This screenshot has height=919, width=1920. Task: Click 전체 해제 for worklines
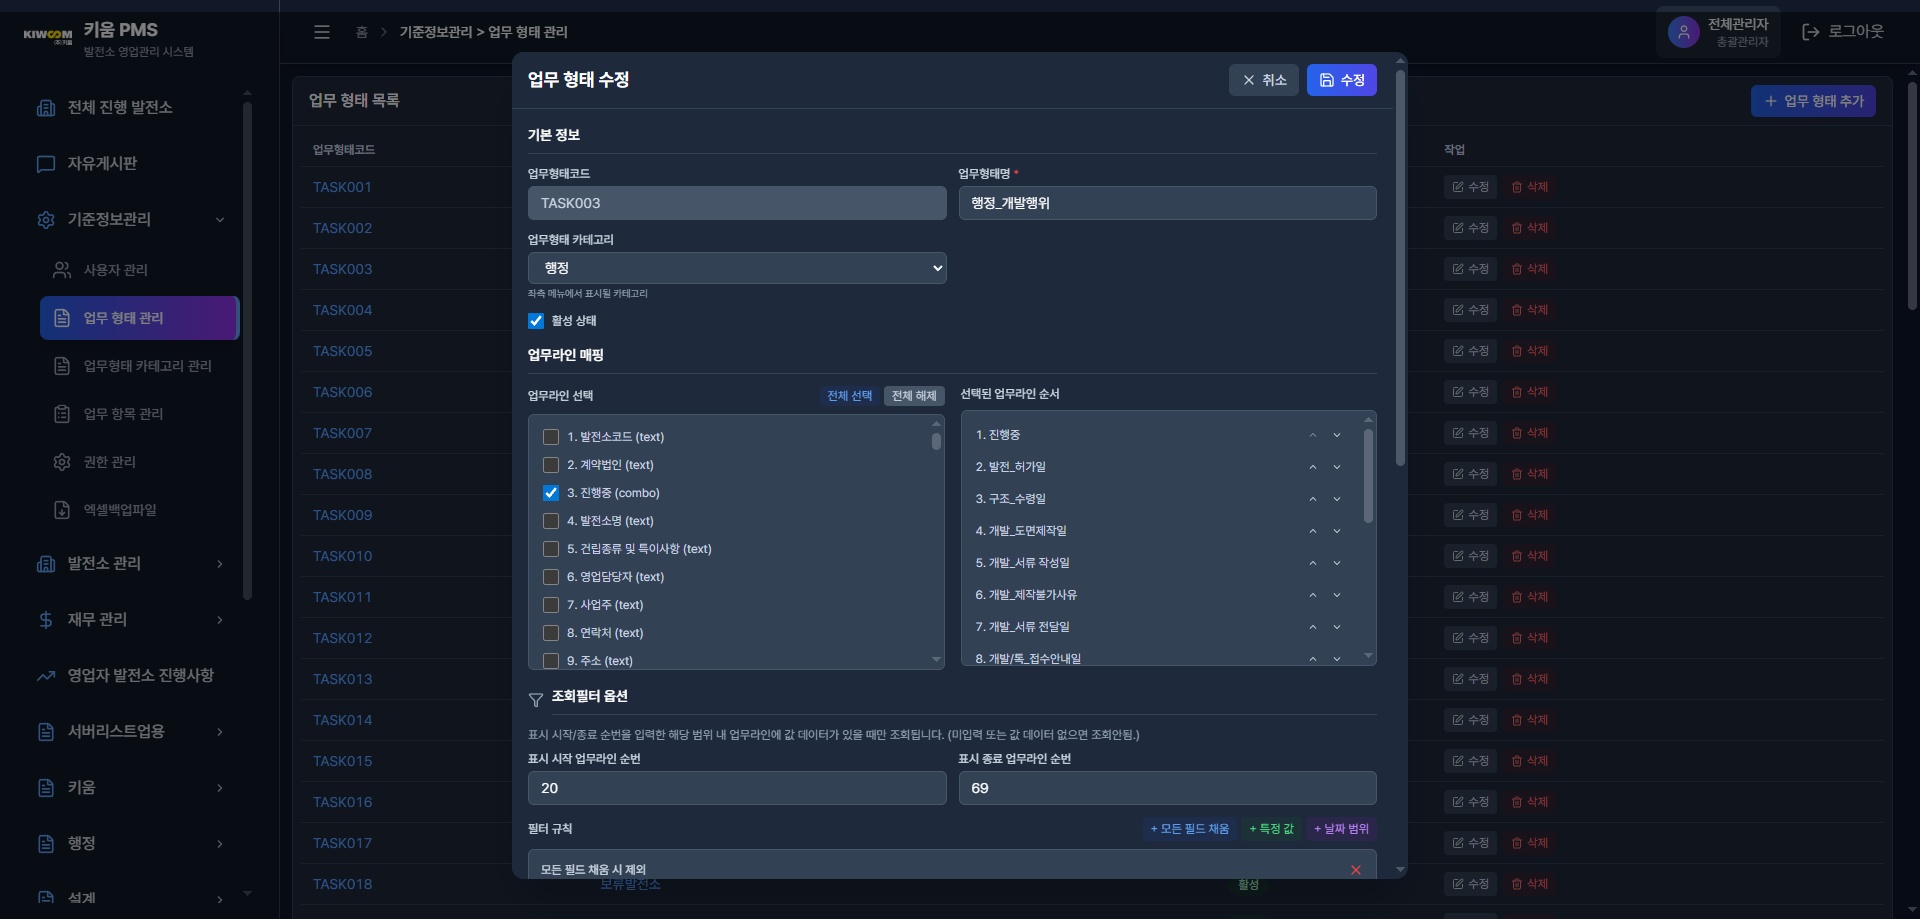click(914, 396)
